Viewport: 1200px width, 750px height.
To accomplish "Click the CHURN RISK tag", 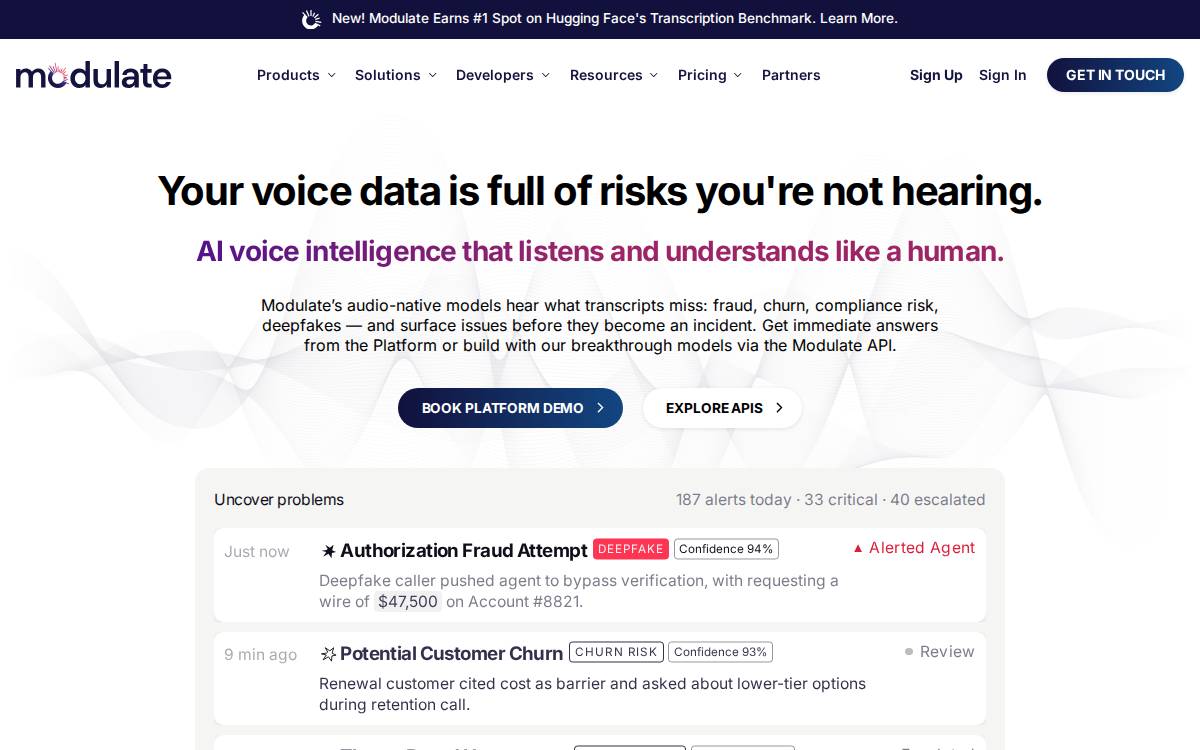I will click(x=616, y=652).
